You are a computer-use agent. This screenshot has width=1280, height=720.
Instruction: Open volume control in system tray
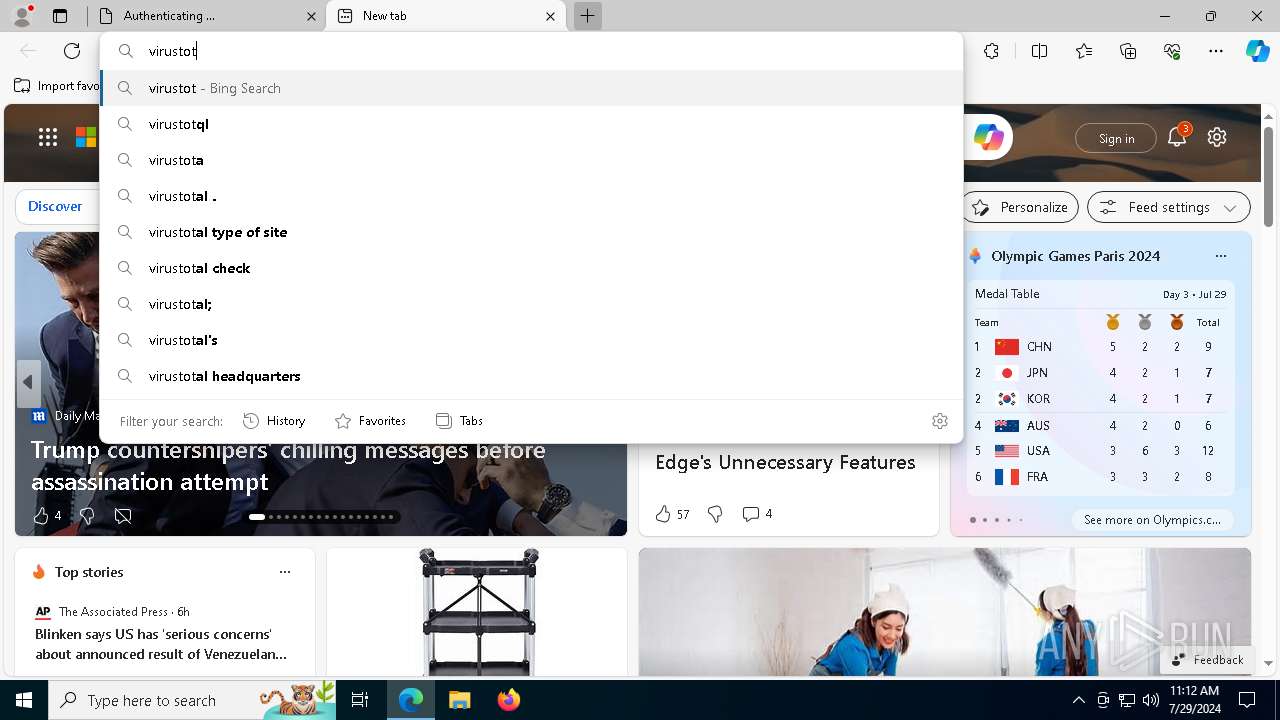coord(1150,700)
